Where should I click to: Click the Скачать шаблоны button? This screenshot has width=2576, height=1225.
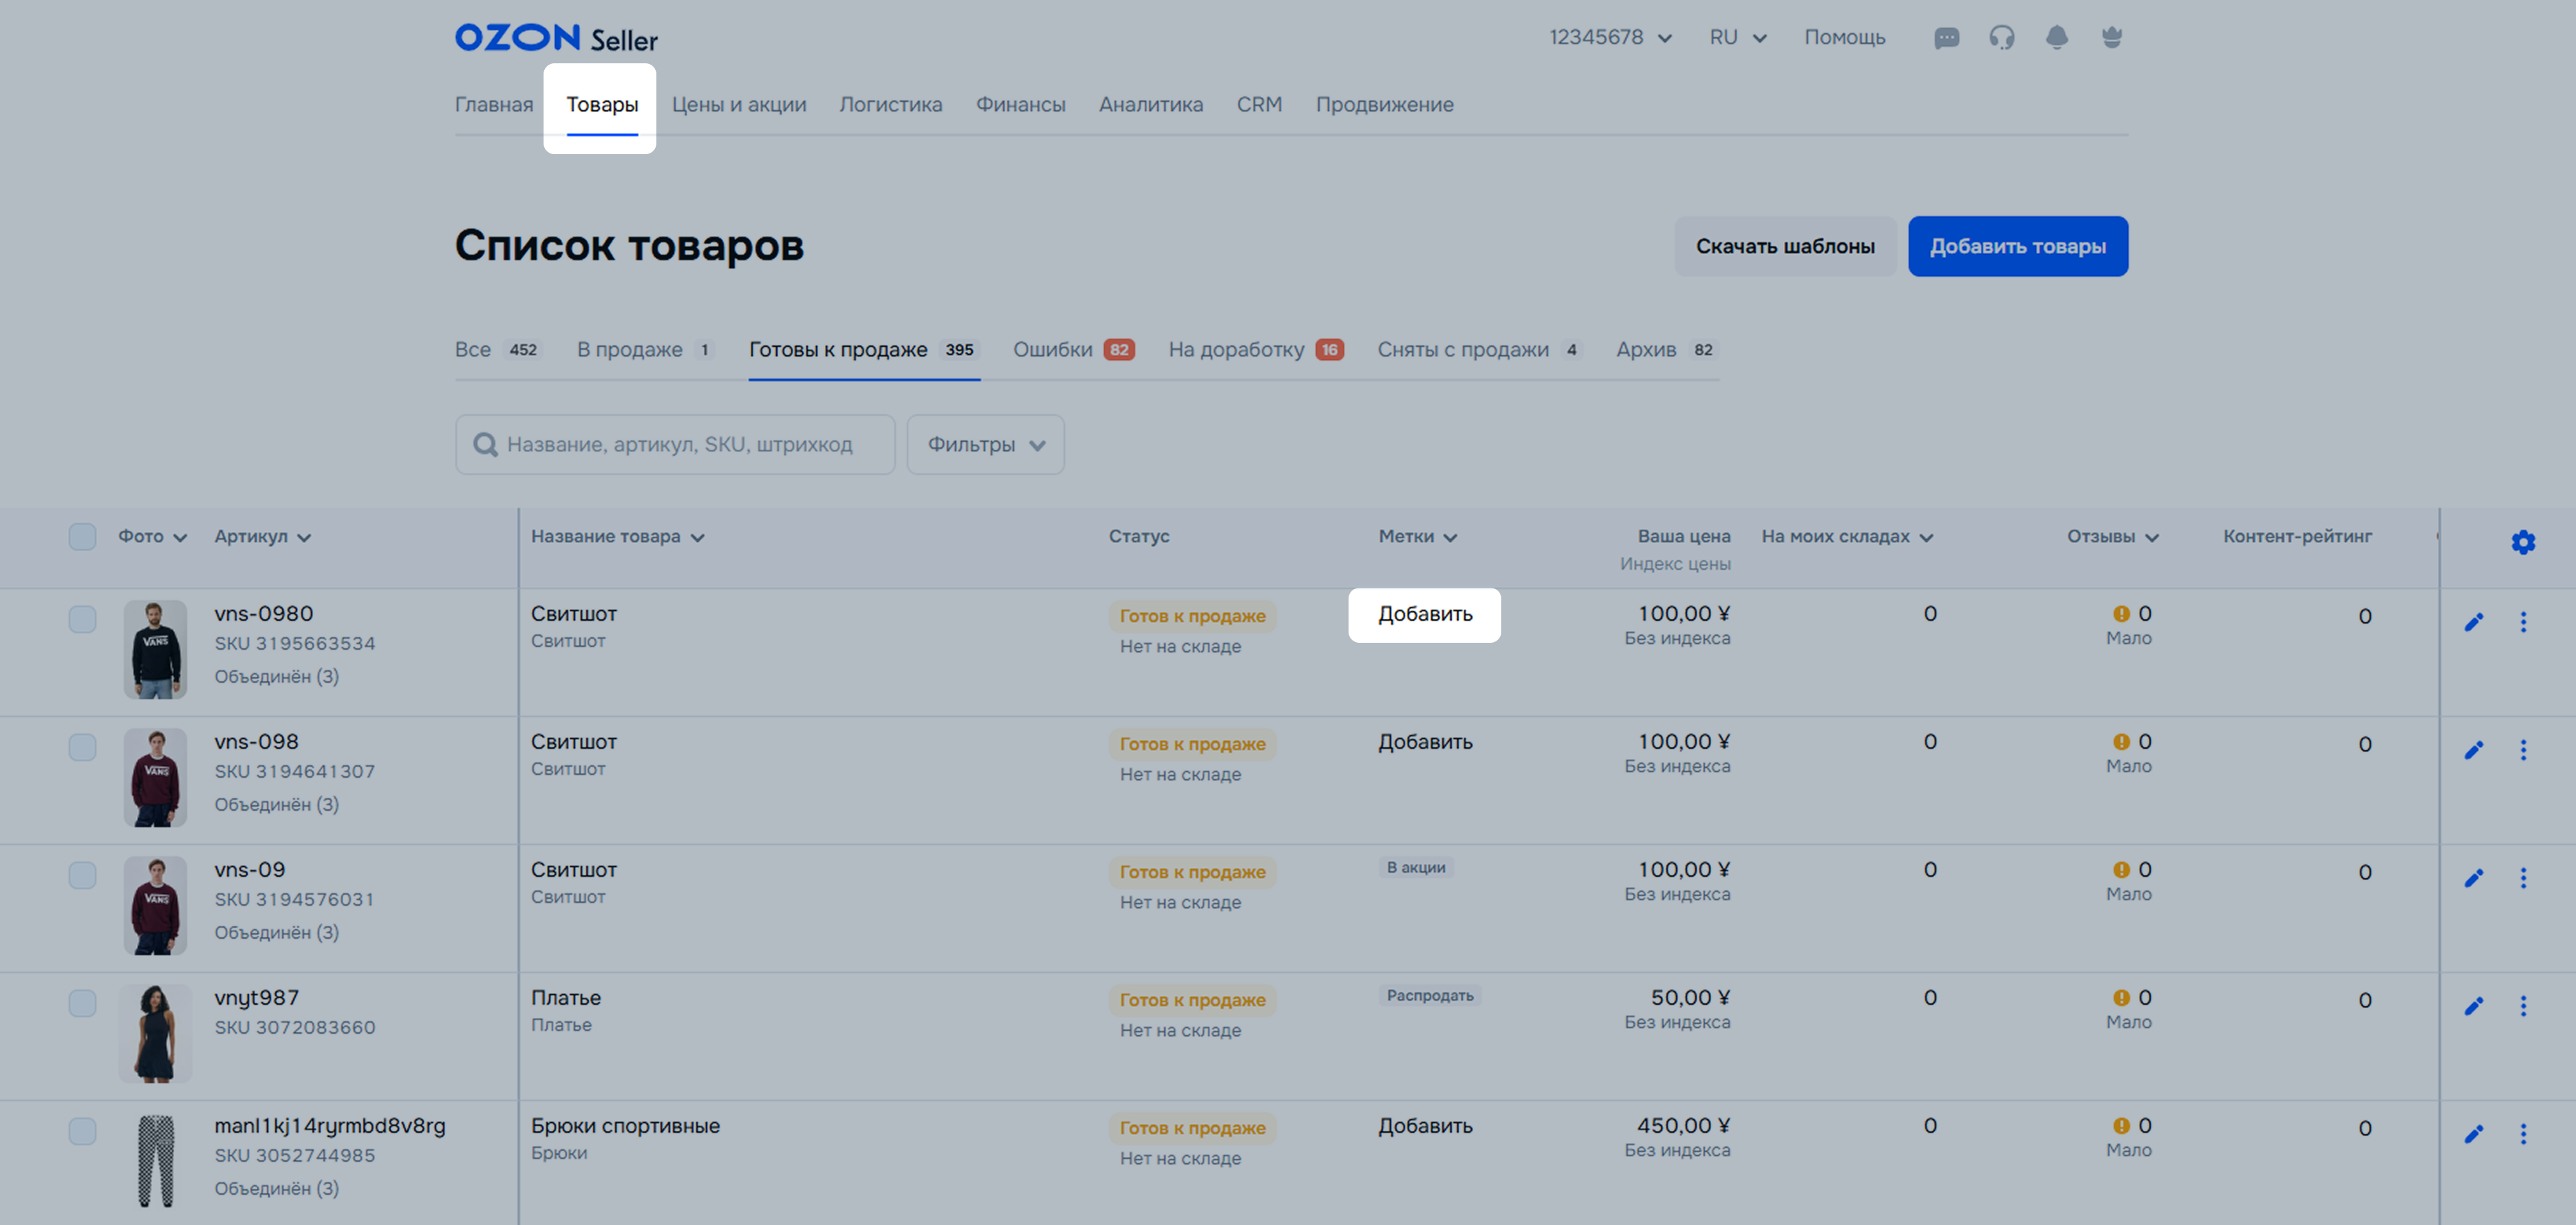[x=1784, y=246]
